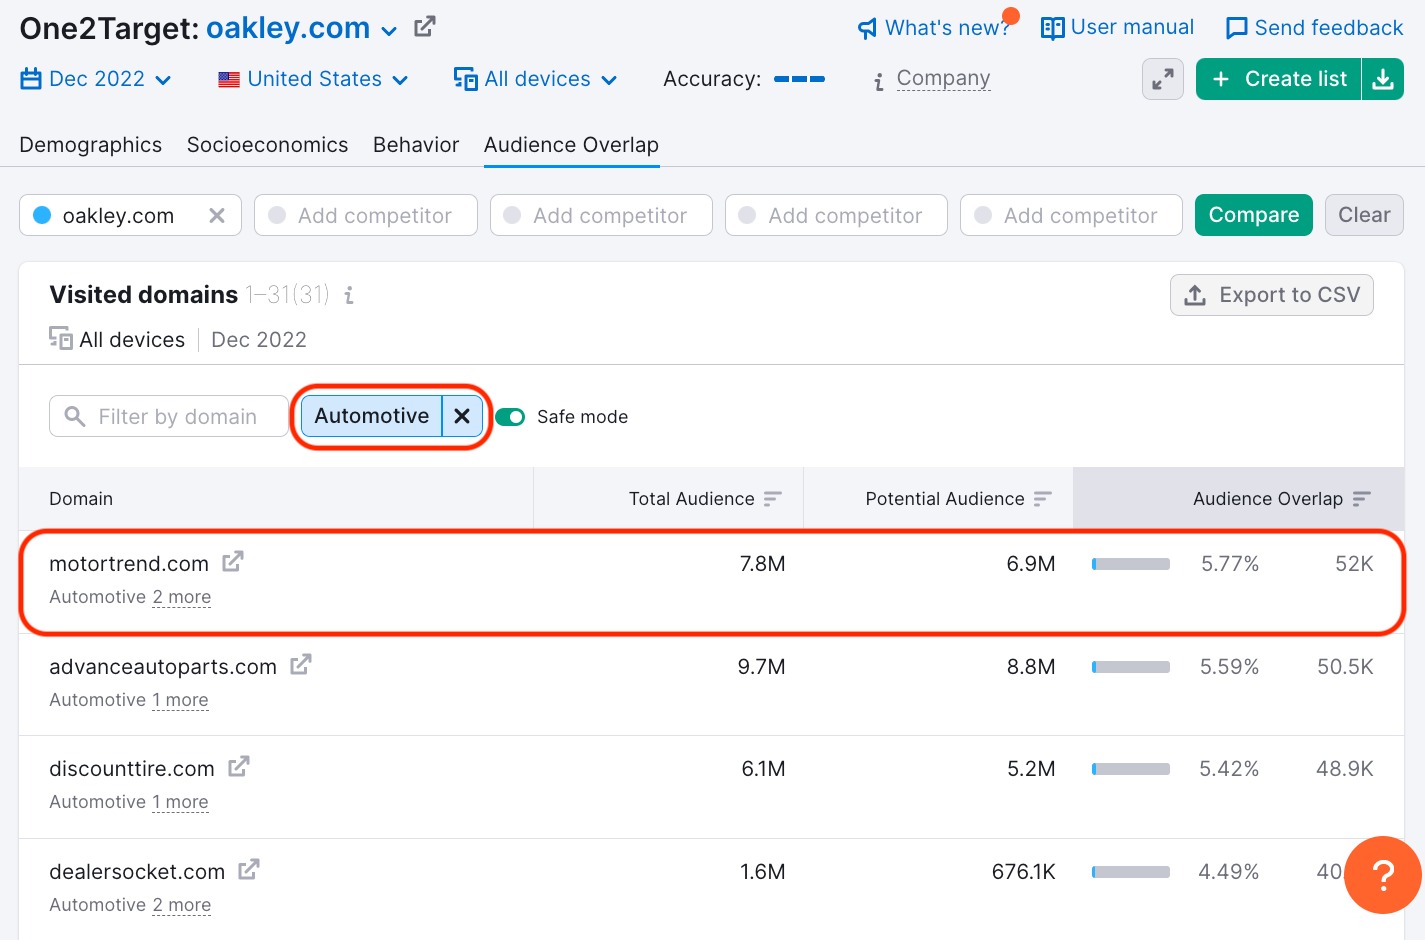Remove oakley.com from competitor list
The width and height of the screenshot is (1425, 940).
217,215
